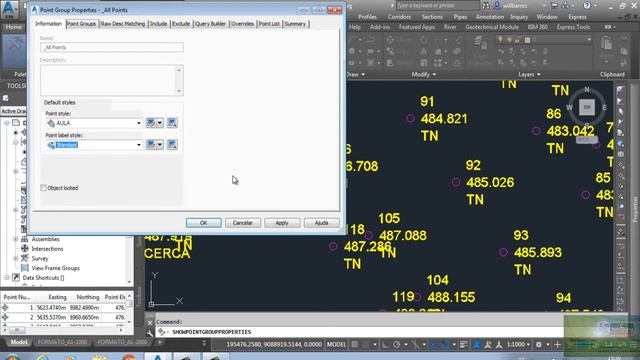
Task: Expand the Layers panel dropdown
Action: pos(529,74)
